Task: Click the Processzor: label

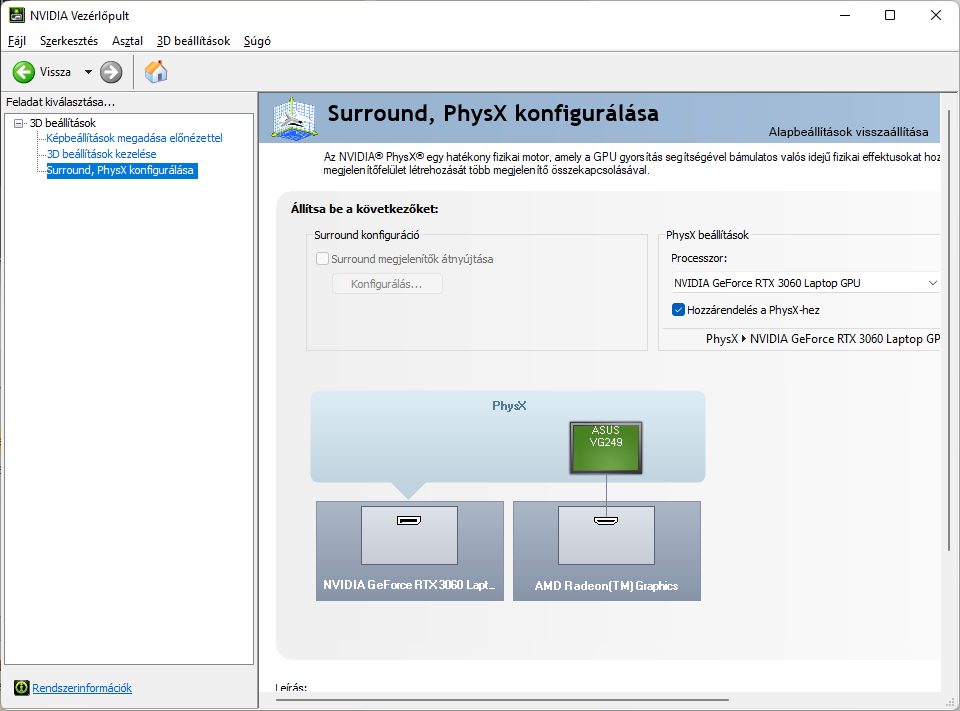Action: [x=699, y=258]
